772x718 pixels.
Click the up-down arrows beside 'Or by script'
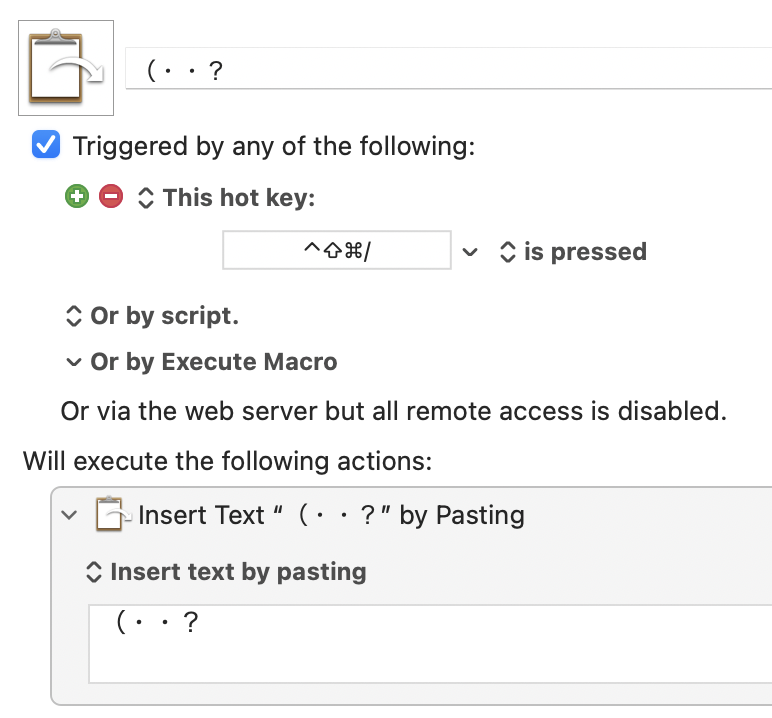[73, 316]
